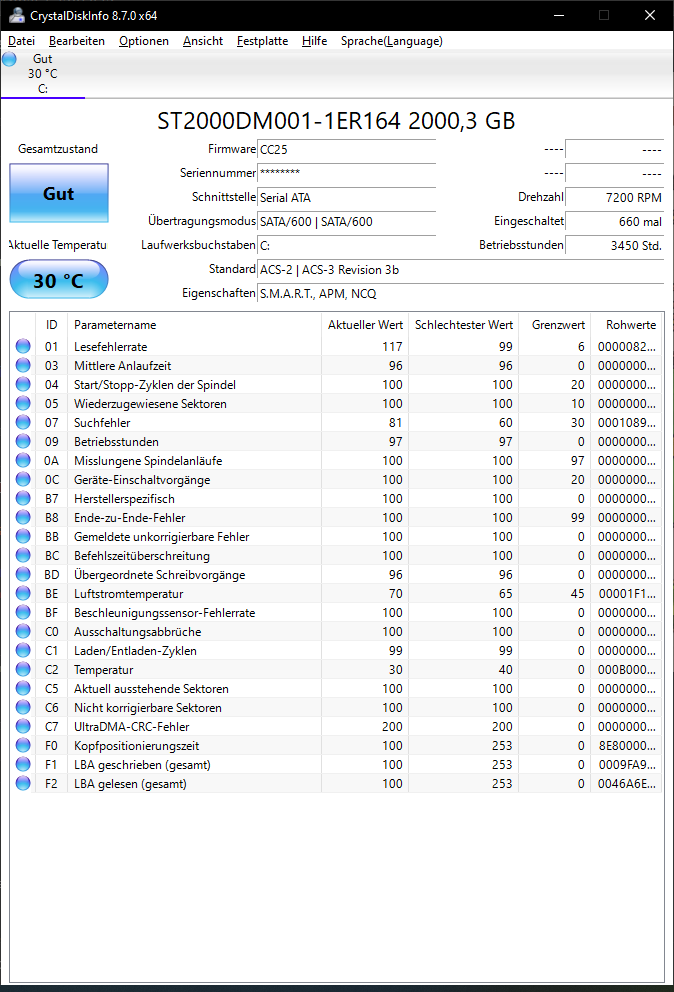Click the Schlechtester Wert column header
674x992 pixels.
point(464,325)
